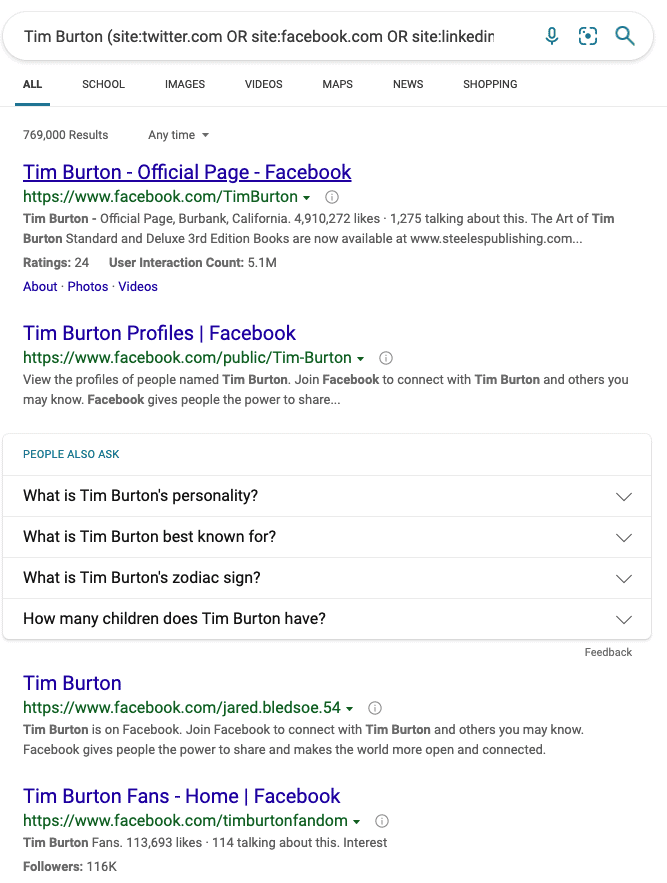Open the NEWS search tab

tap(408, 84)
